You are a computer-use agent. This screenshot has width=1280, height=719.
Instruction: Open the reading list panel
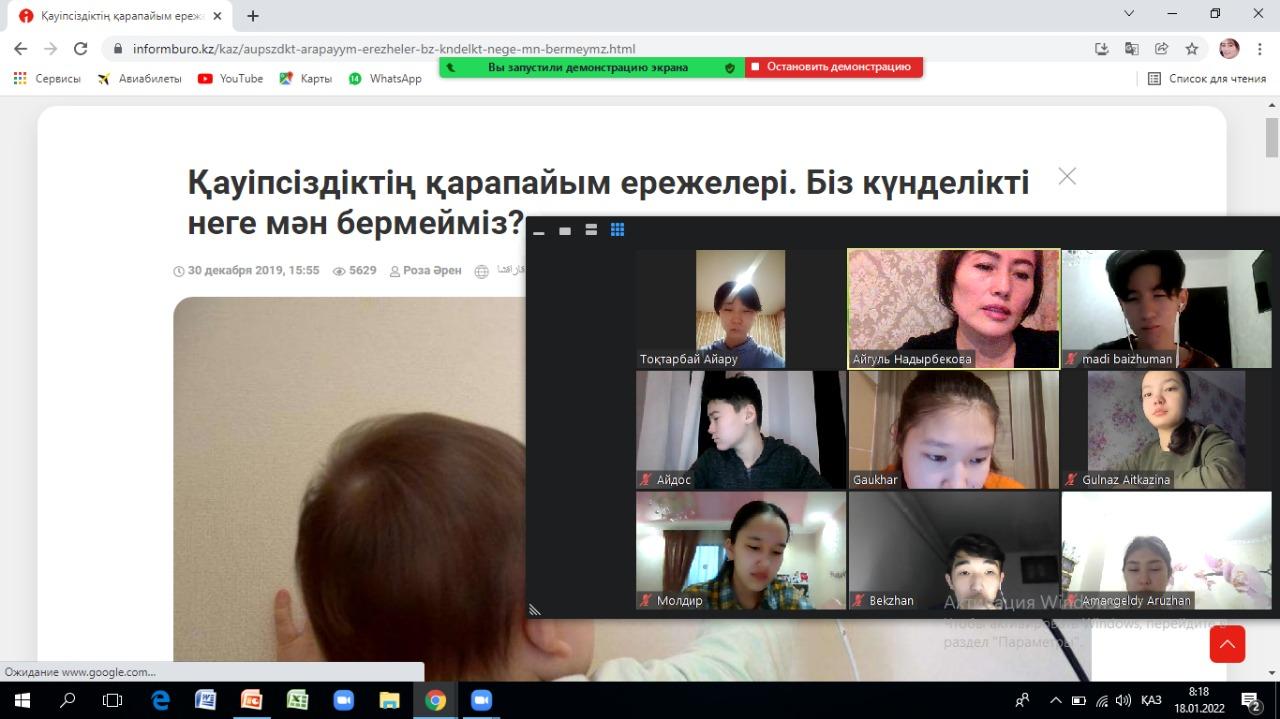pyautogui.click(x=1206, y=78)
